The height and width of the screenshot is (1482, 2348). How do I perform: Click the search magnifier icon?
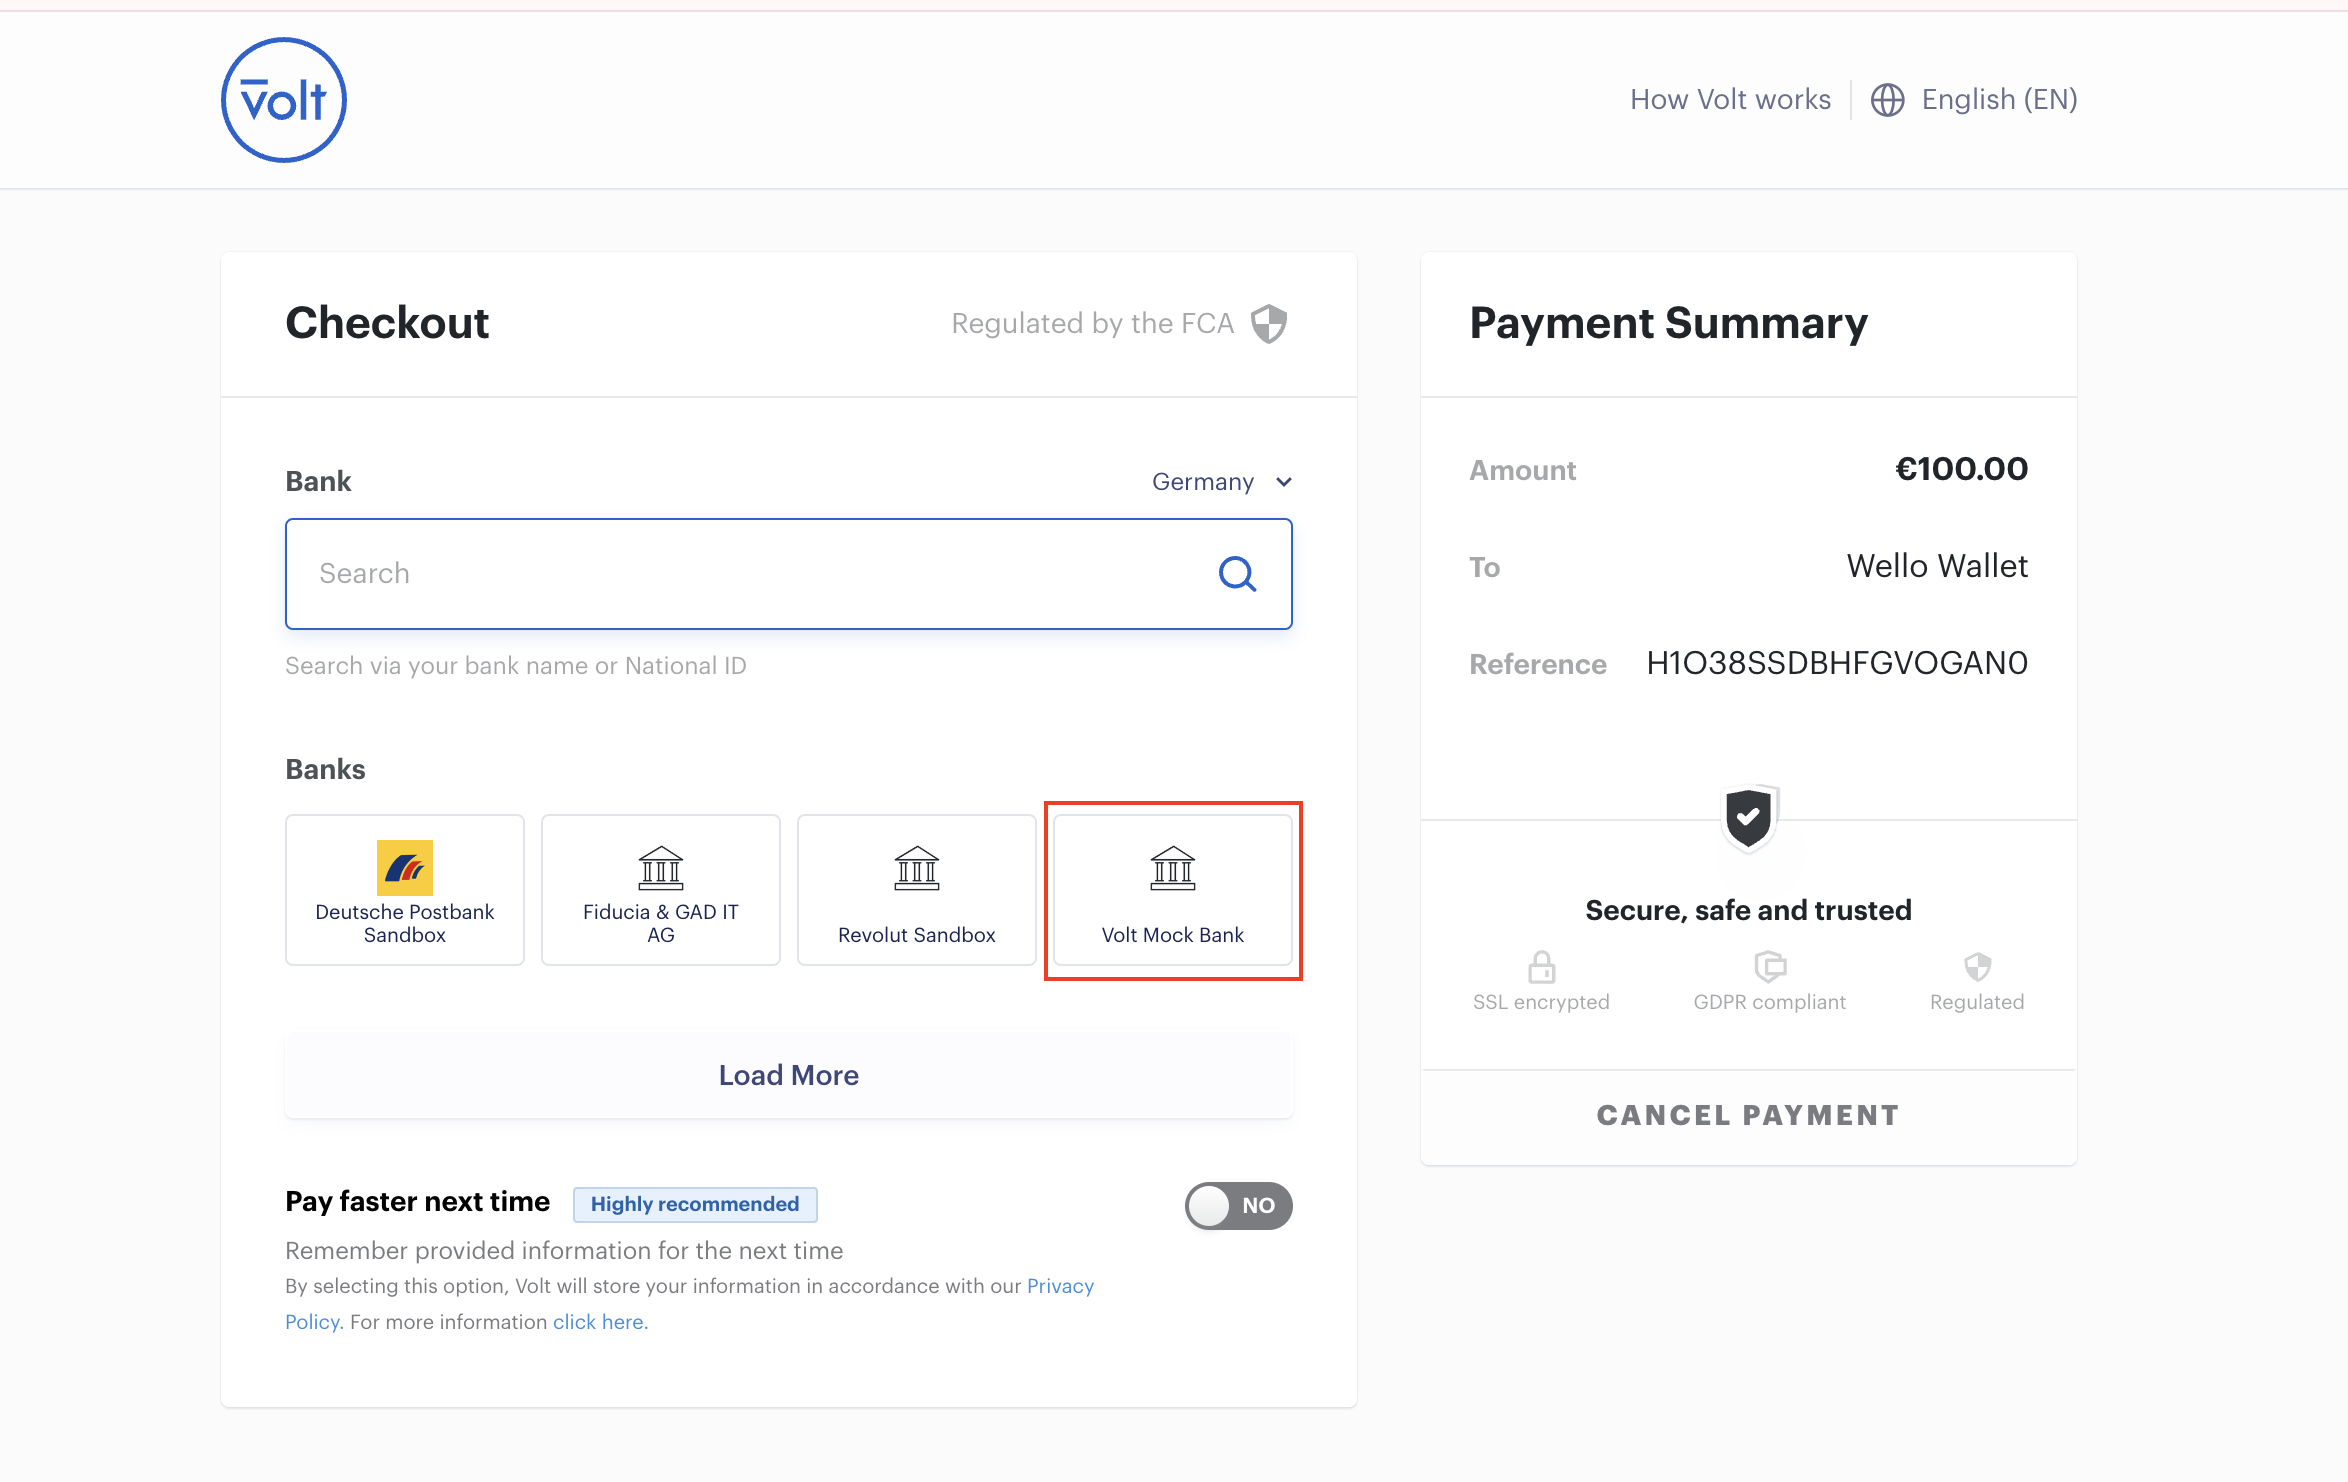click(1237, 574)
